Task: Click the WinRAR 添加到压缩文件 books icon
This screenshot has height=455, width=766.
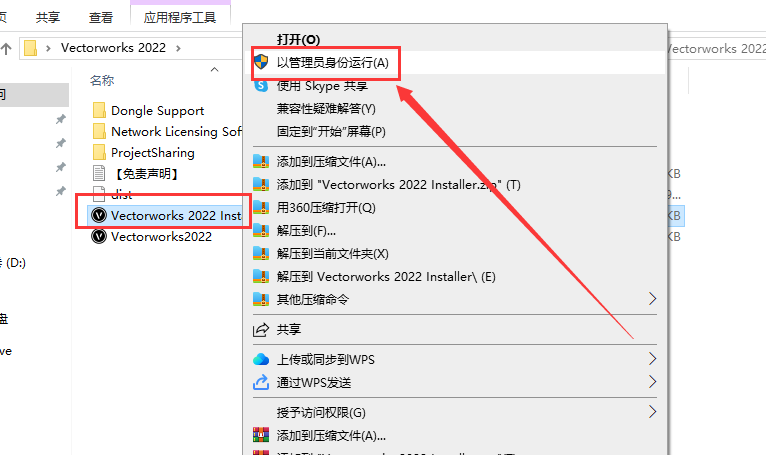Action: [x=261, y=435]
